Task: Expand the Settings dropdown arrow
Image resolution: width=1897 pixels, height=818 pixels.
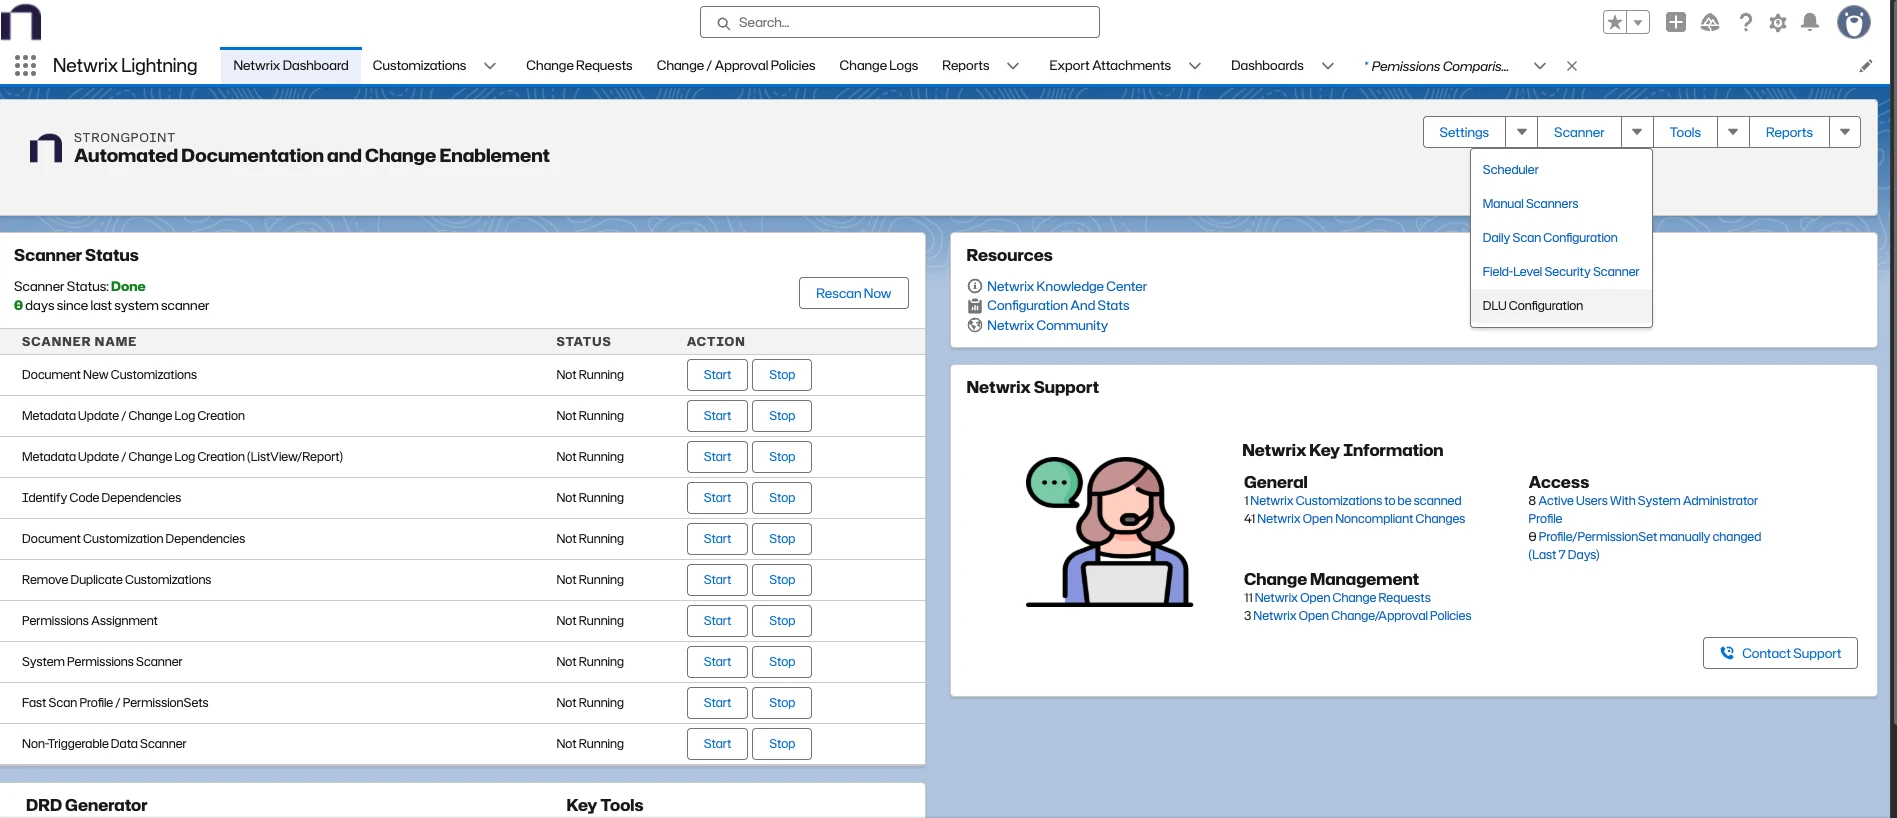Action: coord(1521,132)
